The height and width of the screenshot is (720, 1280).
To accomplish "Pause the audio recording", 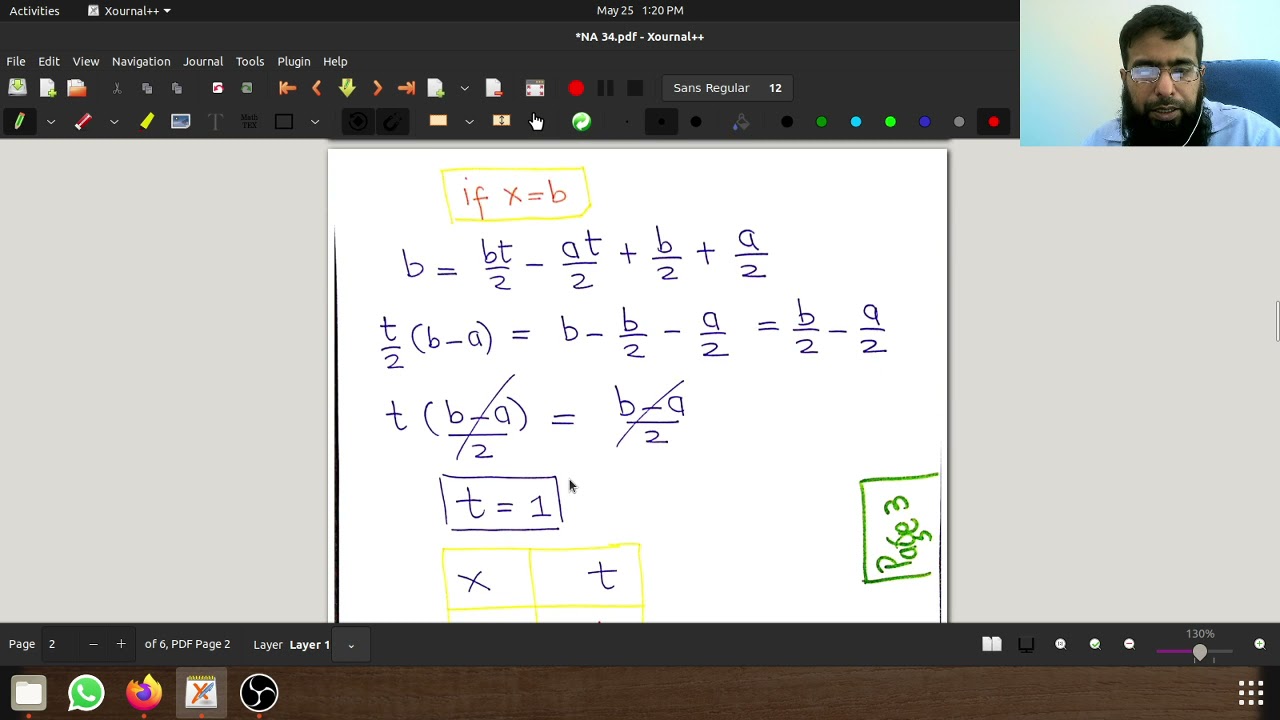I will (605, 88).
